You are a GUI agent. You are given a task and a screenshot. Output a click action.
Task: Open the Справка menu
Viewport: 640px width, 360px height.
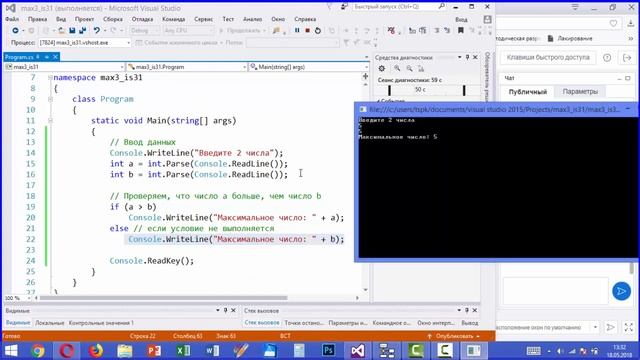coord(305,19)
